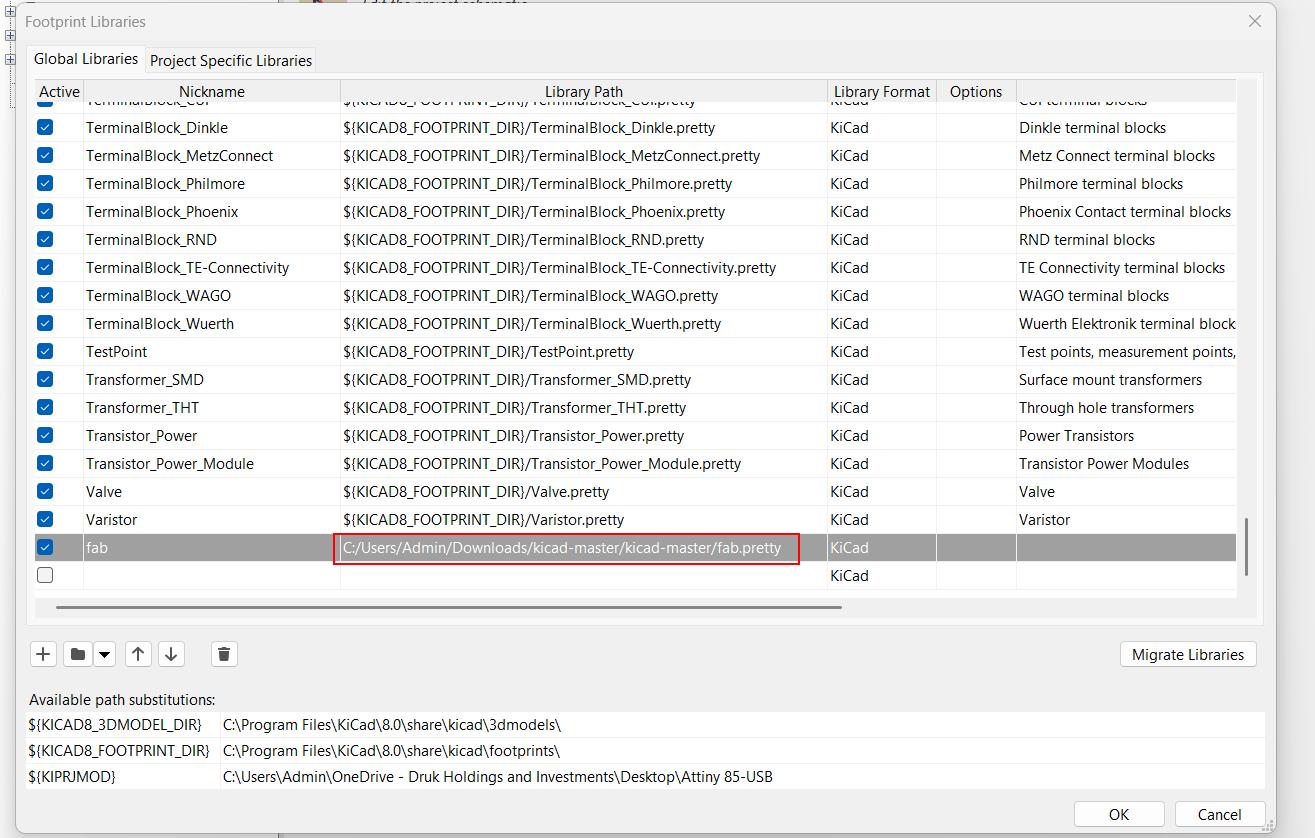
Task: Close the Footprint Libraries dialog
Action: tap(1254, 21)
